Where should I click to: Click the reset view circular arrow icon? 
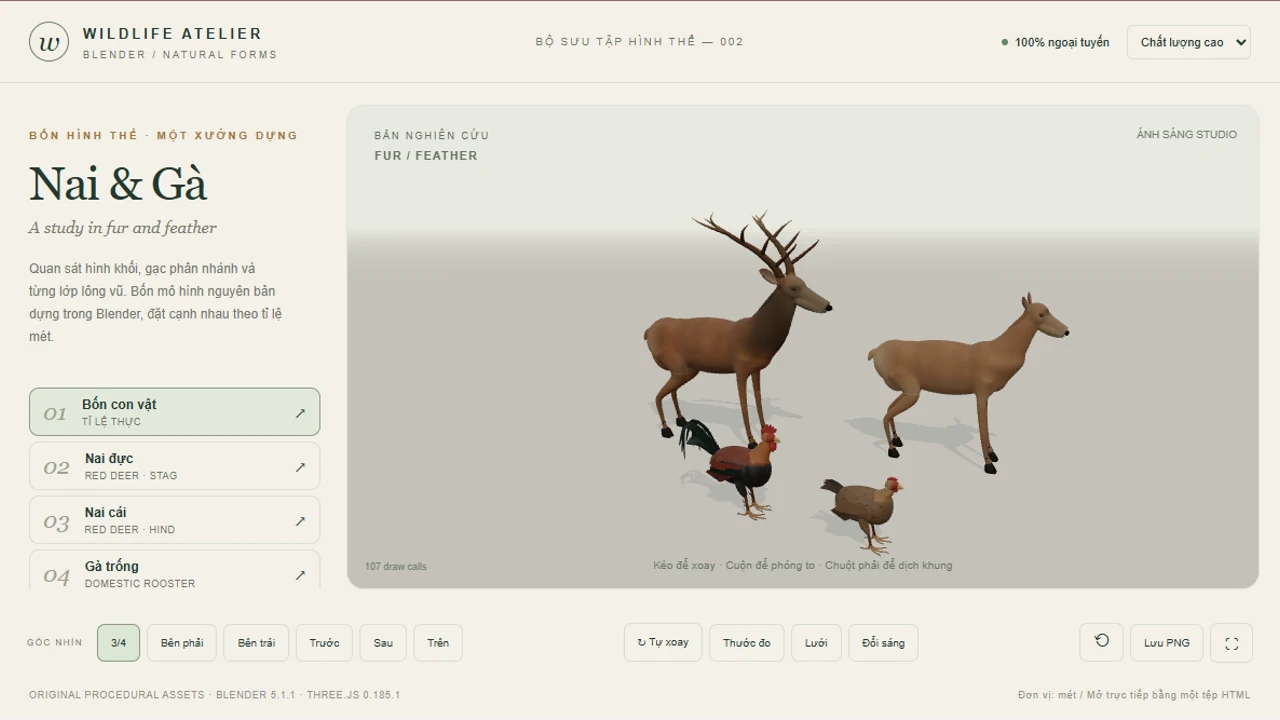(1102, 642)
